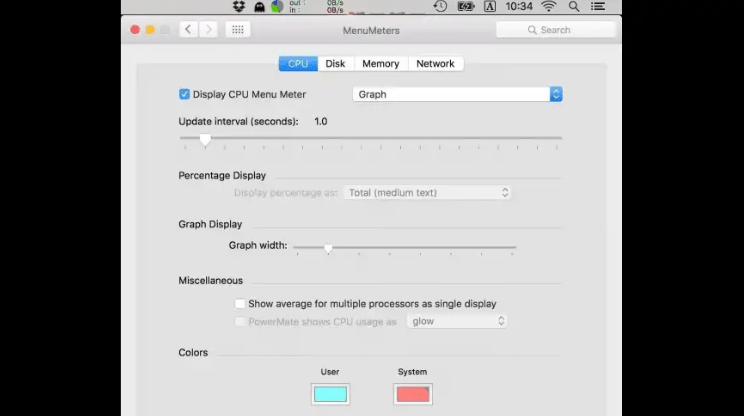Open the Dropbox menu bar icon
This screenshot has width=744, height=416.
click(239, 6)
